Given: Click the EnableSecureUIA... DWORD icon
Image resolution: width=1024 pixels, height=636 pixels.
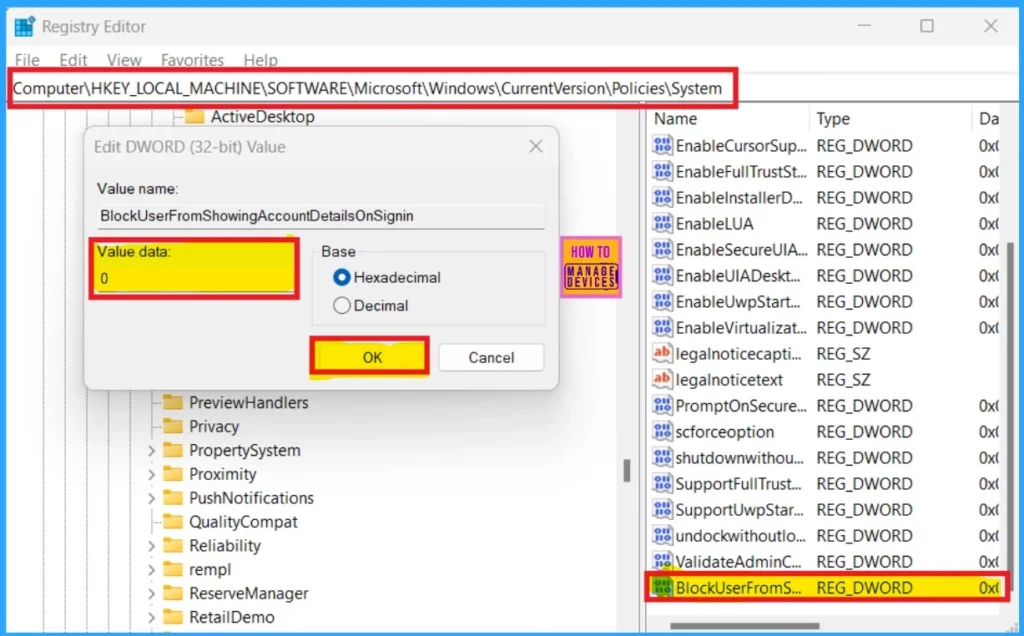Looking at the screenshot, I should [662, 249].
